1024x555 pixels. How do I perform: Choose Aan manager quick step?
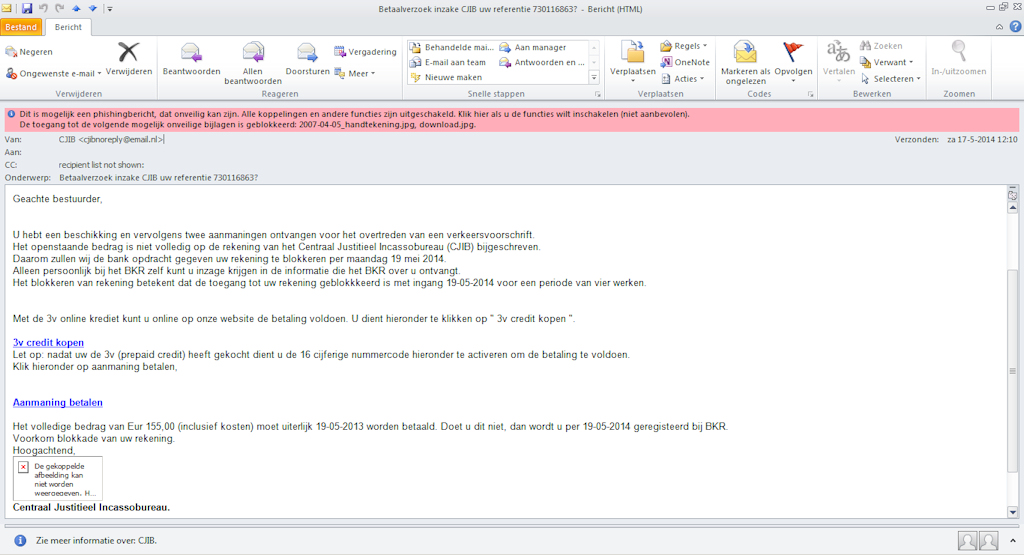coord(533,47)
